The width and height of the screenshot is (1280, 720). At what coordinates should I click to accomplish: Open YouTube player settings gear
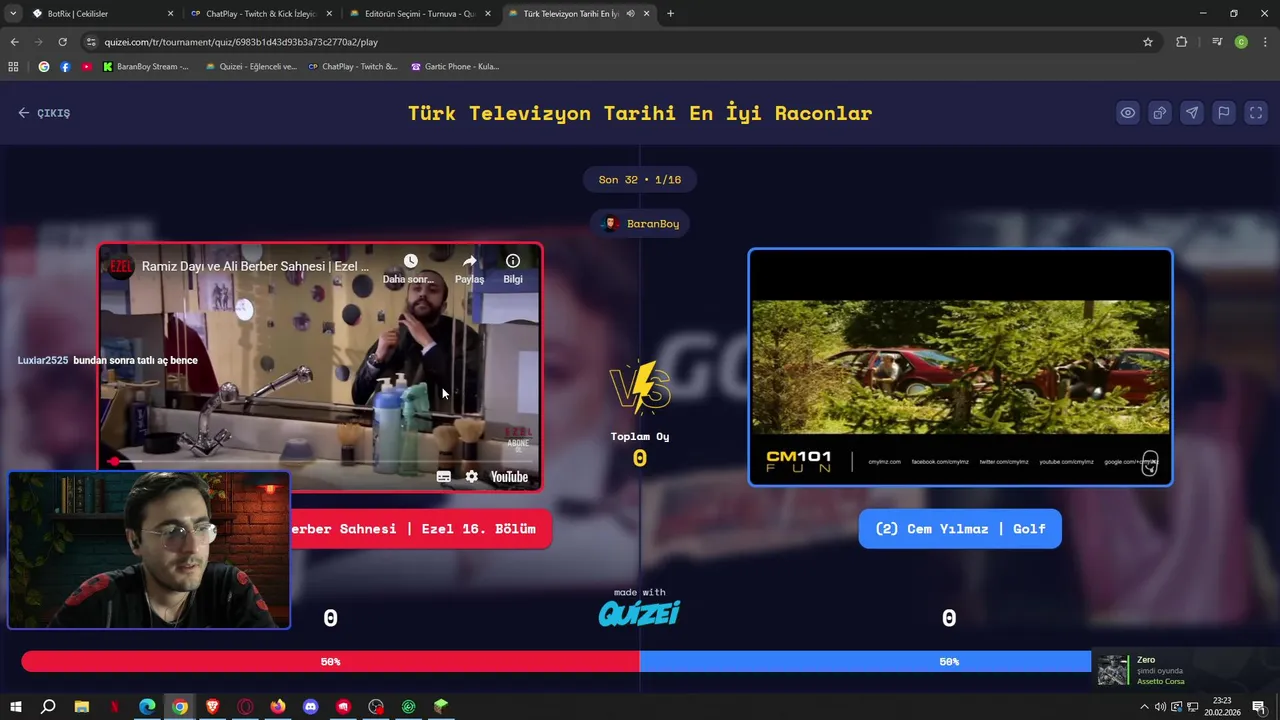471,477
